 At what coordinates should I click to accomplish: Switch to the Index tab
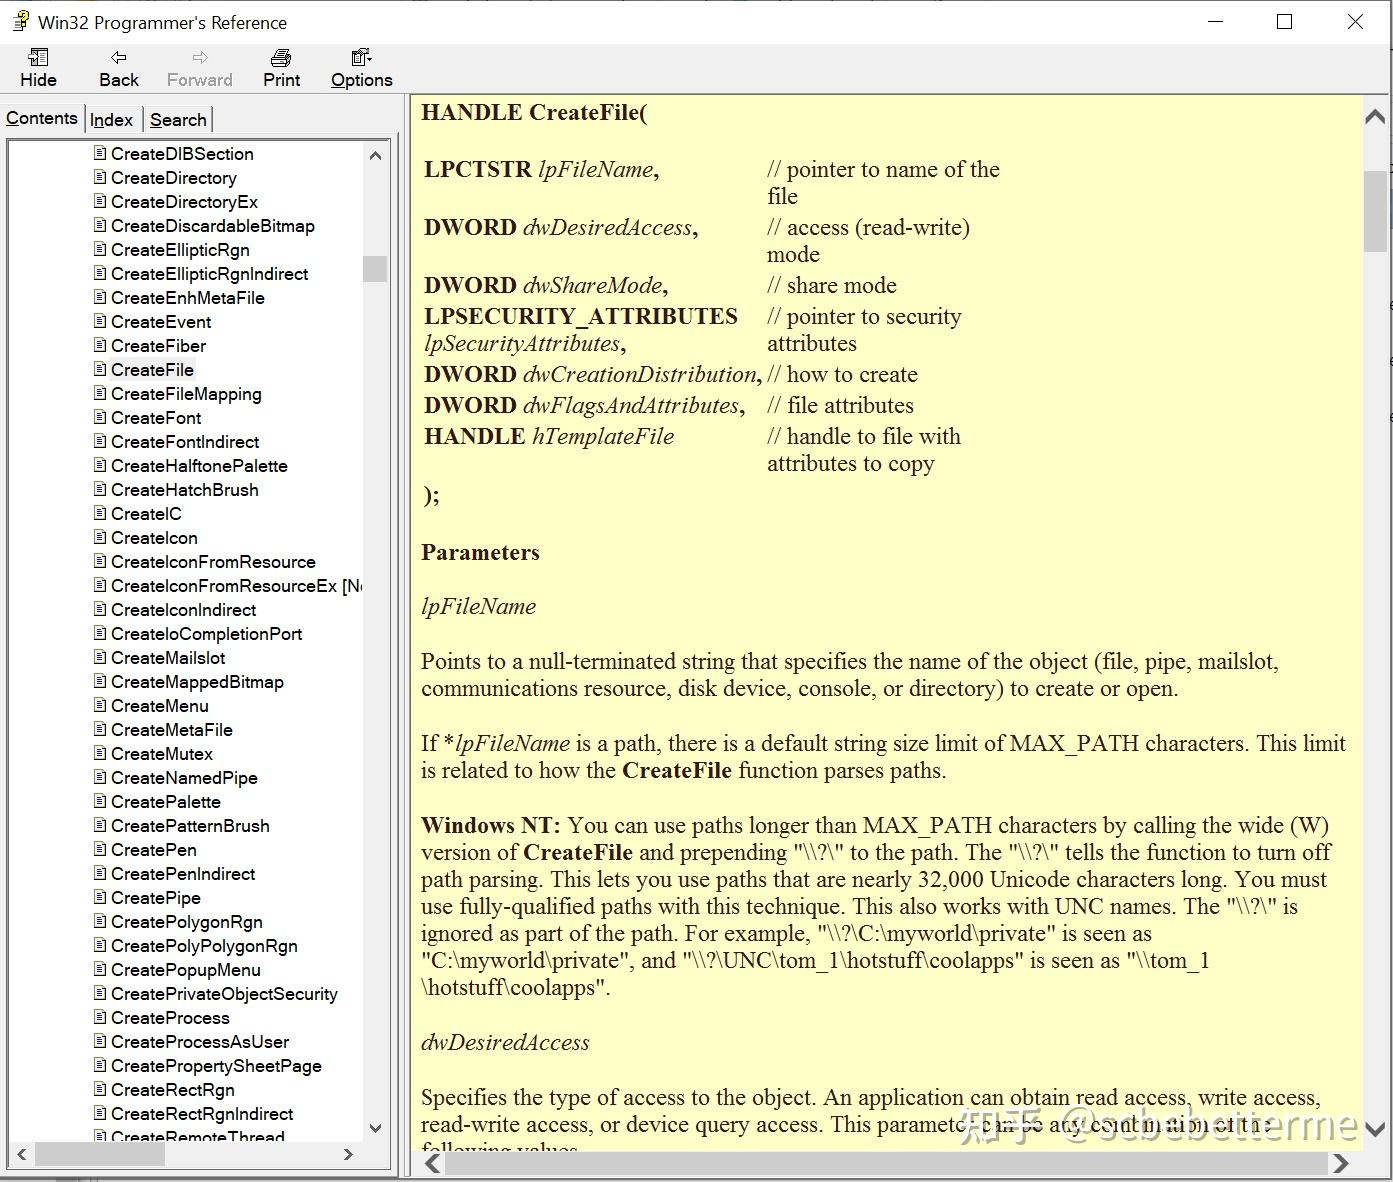tap(112, 119)
